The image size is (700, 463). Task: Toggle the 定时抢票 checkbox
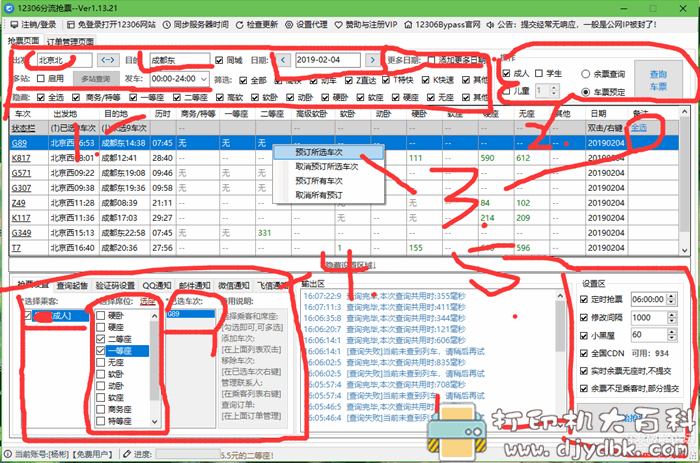(583, 300)
